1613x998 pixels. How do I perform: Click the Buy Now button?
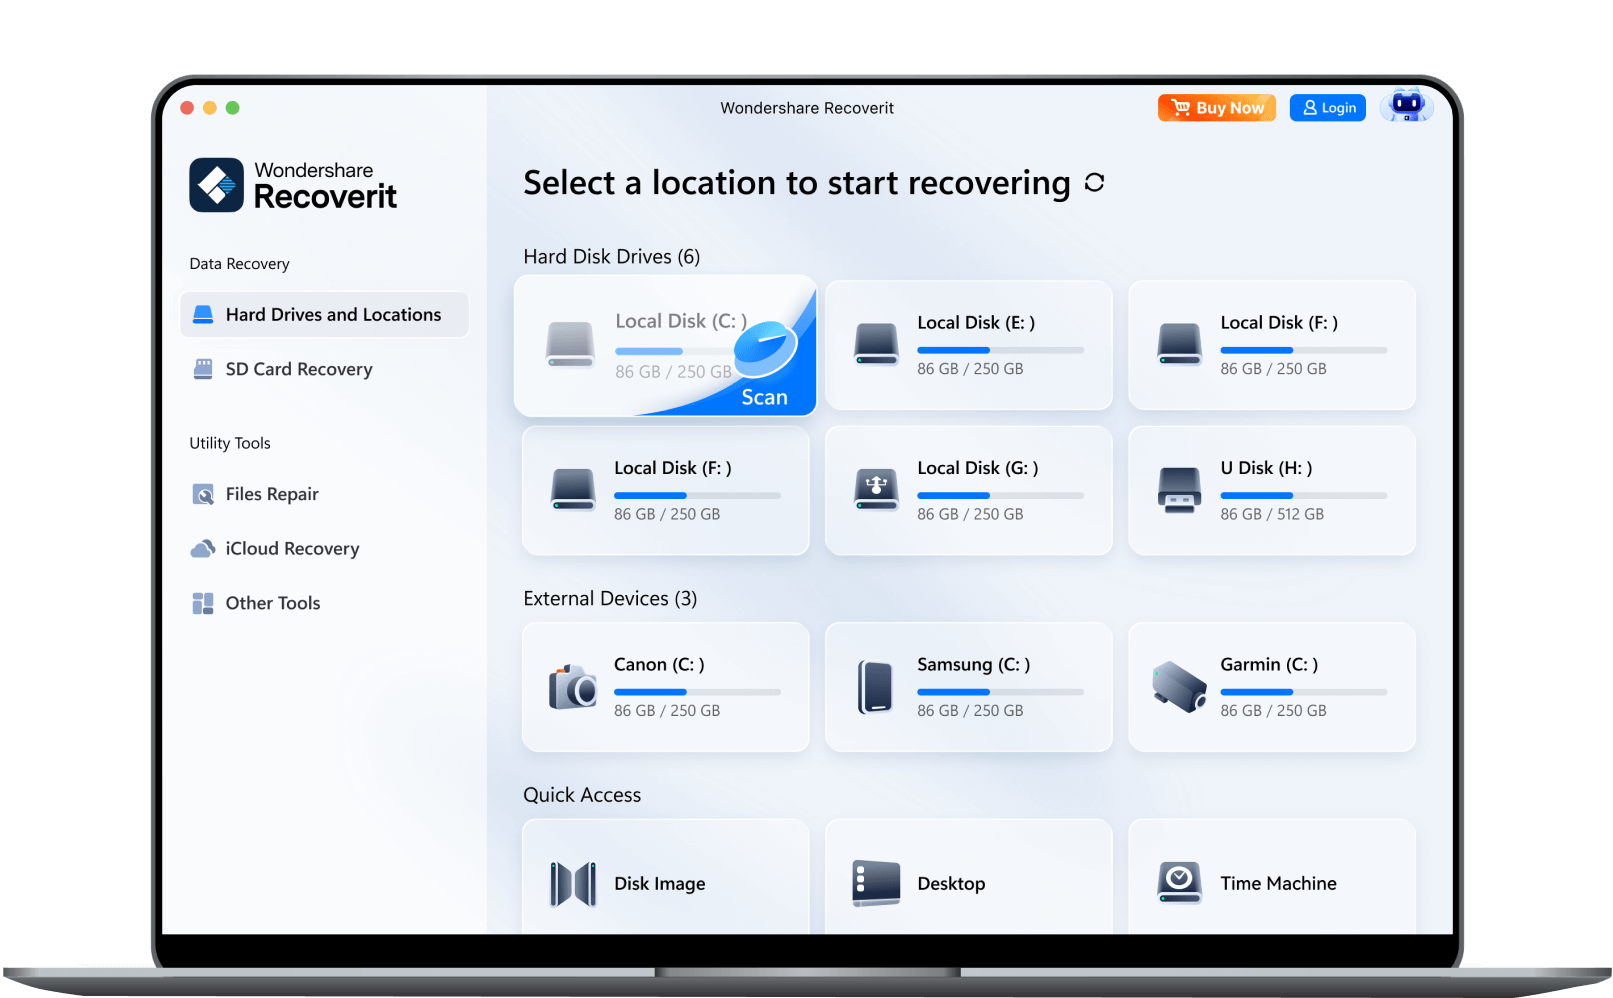click(1216, 107)
